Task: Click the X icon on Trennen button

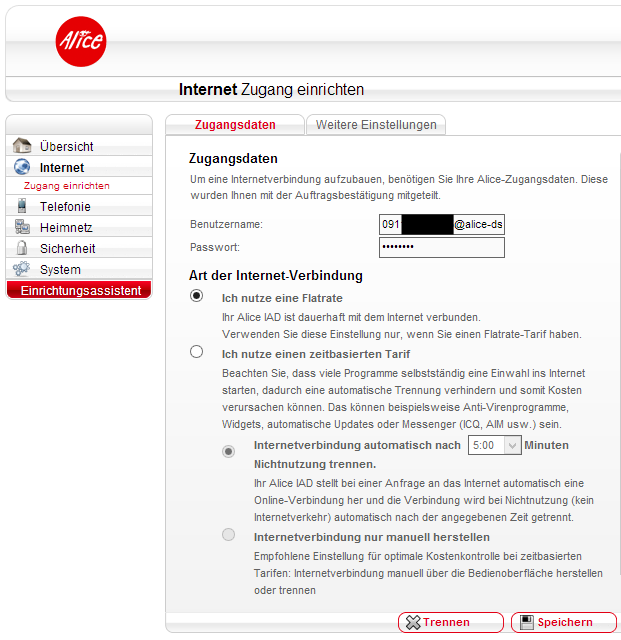Action: click(x=413, y=622)
